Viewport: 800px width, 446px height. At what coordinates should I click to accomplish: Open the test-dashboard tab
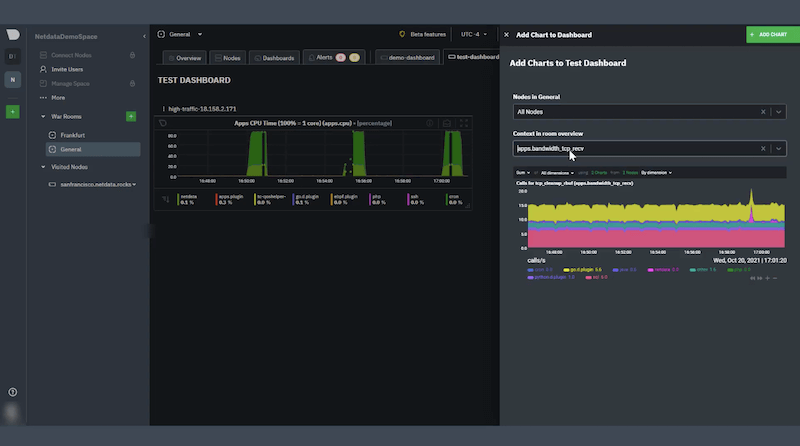(x=473, y=57)
